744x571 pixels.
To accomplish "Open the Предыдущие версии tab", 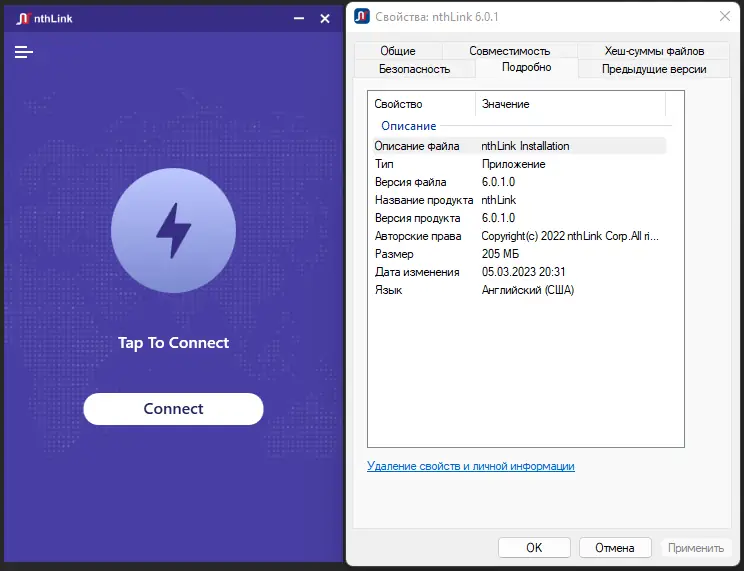I will click(x=654, y=69).
